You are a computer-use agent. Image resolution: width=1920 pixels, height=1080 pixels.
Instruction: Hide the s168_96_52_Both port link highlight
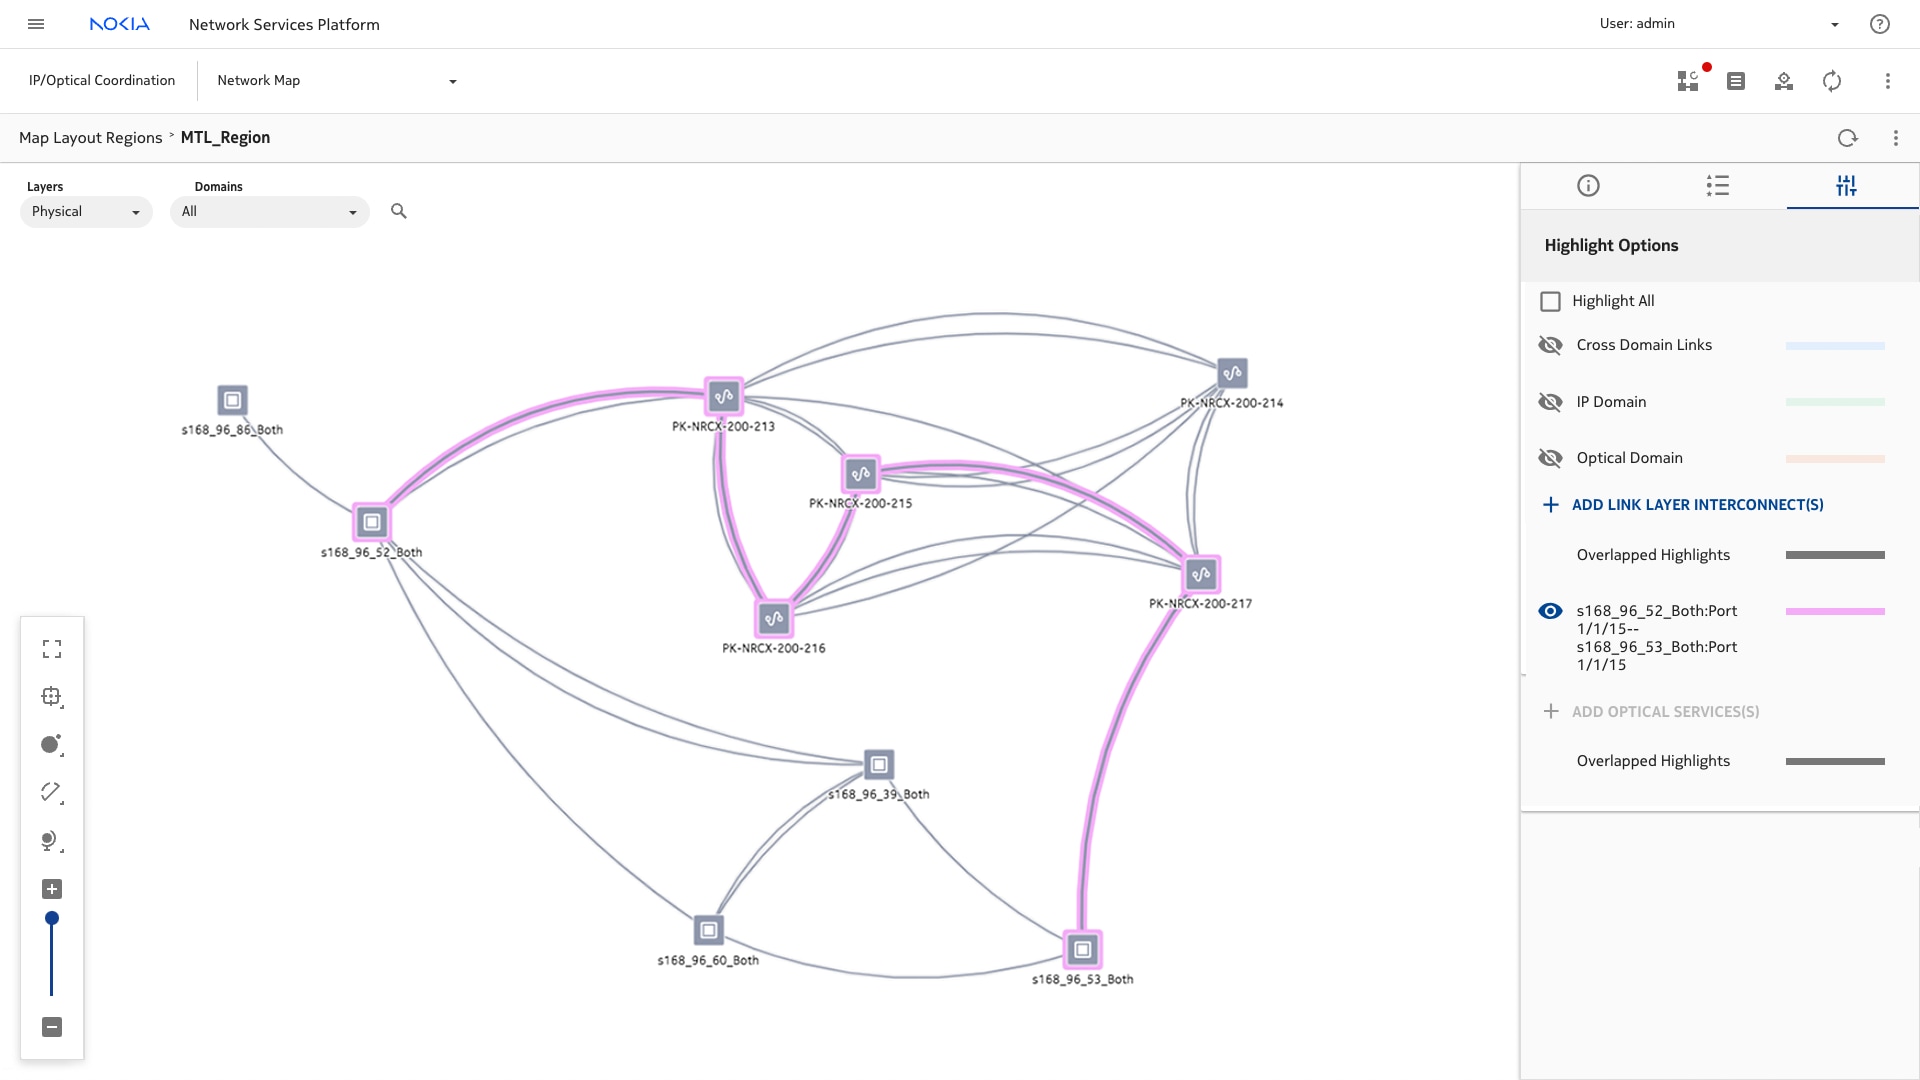(1550, 611)
